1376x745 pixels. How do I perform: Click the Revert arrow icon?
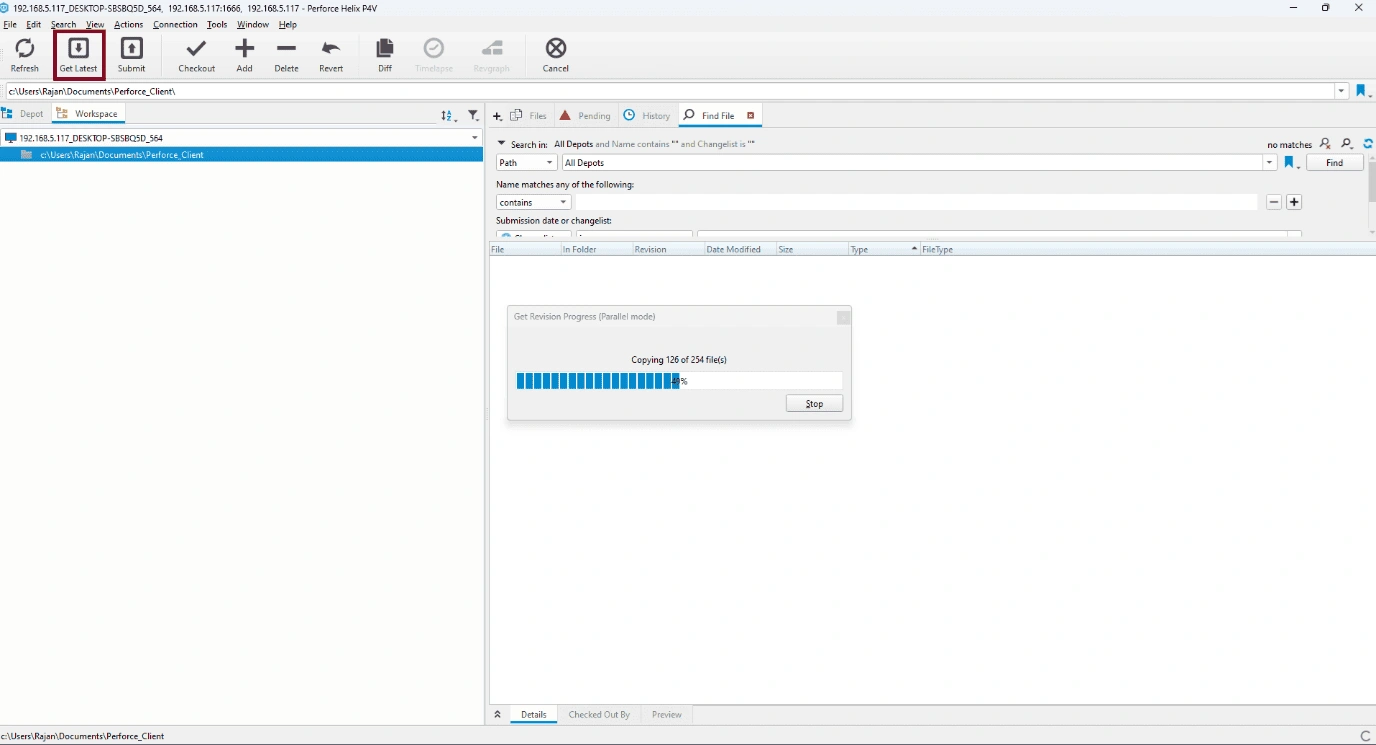pos(331,48)
